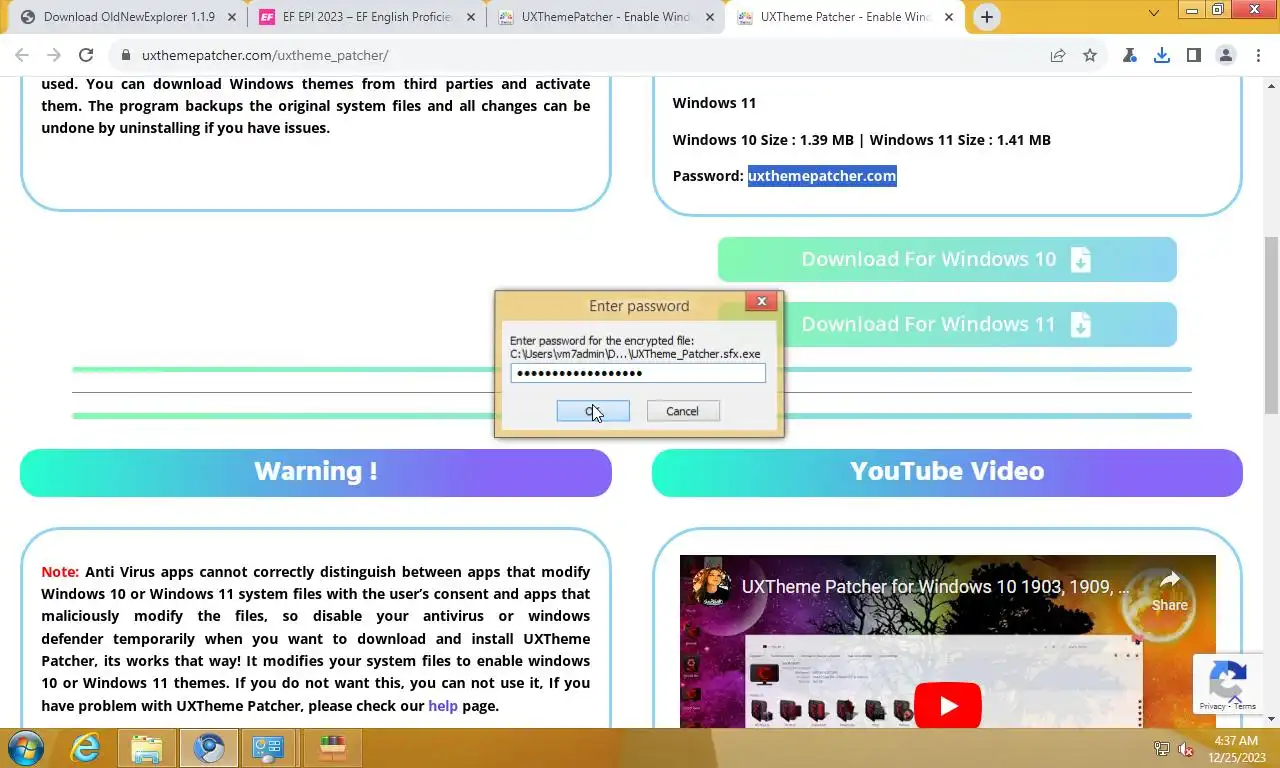This screenshot has width=1280, height=768.
Task: Close the active UXTheme Patcher tab
Action: click(949, 17)
